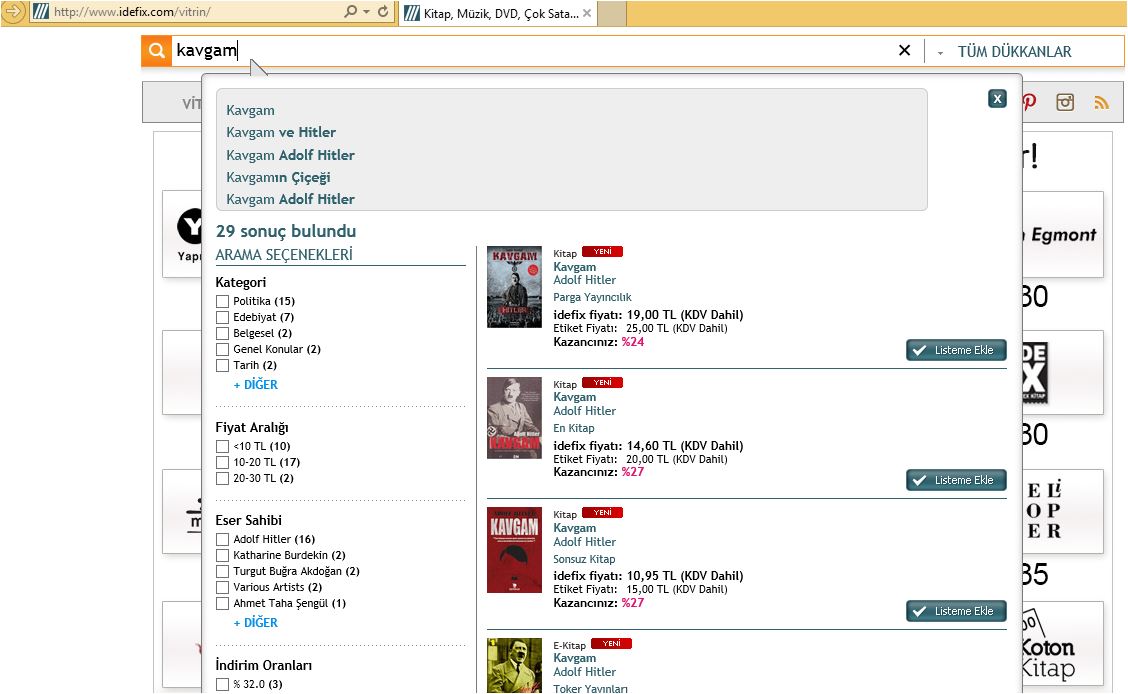This screenshot has height=694, width=1128.
Task: Check the Turgut Buğra Akdoğan filter
Action: click(223, 572)
